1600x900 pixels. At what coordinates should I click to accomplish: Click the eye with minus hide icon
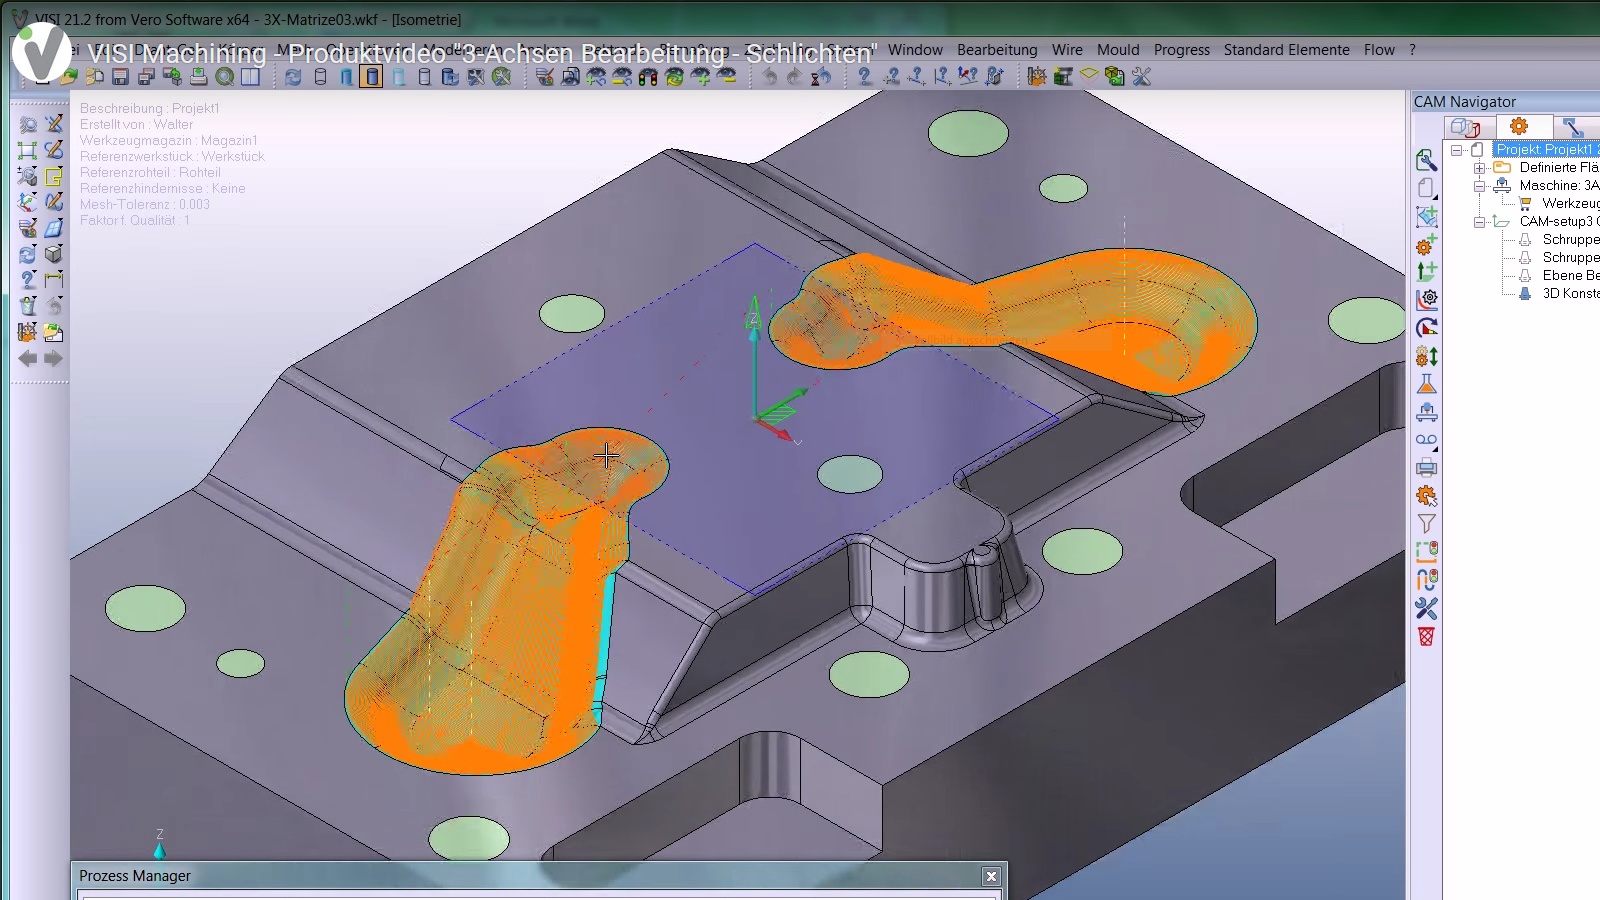[727, 77]
